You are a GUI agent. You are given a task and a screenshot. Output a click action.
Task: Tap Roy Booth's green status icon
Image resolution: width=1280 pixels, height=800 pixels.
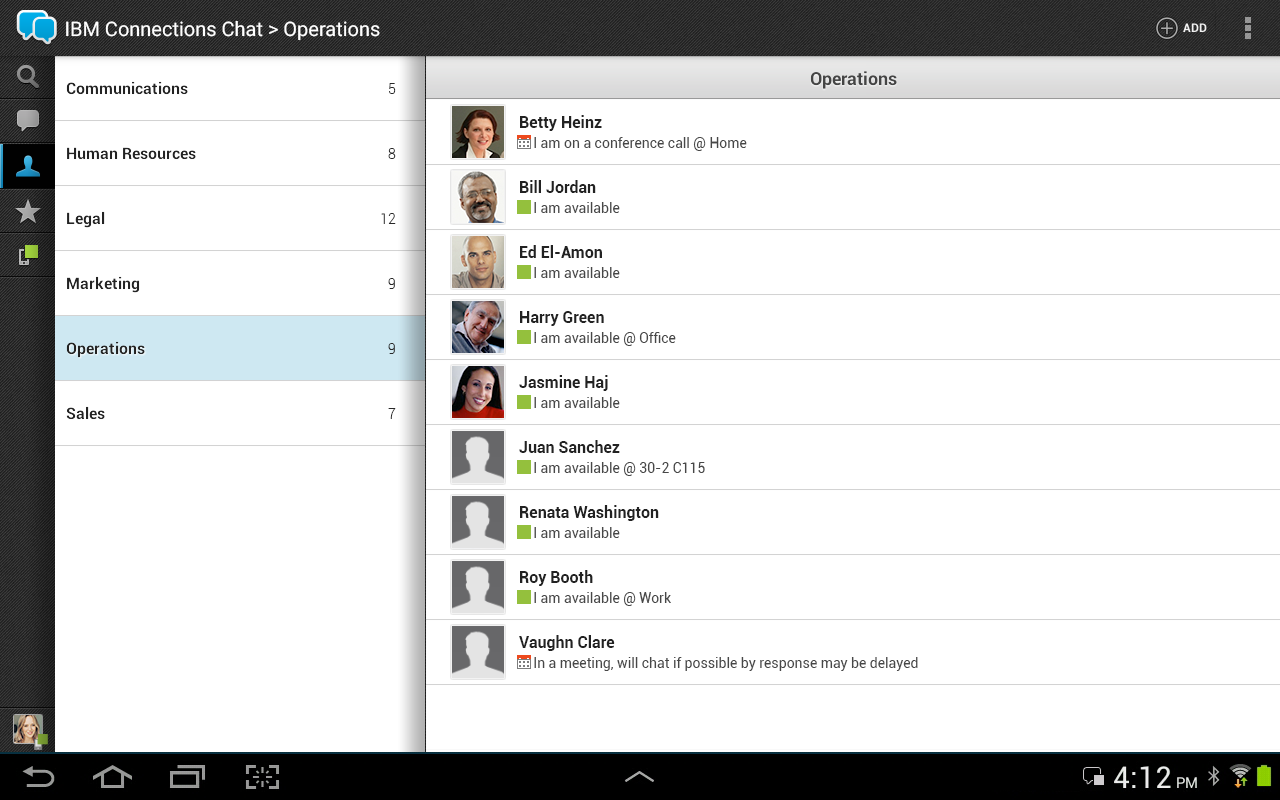[524, 598]
